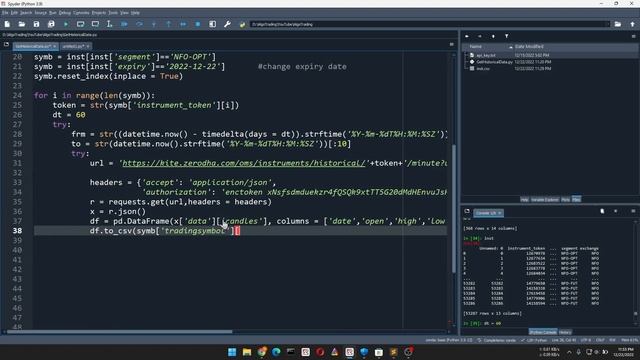Step over current line in debugger
The image size is (640, 360).
pyautogui.click(x=139, y=24)
